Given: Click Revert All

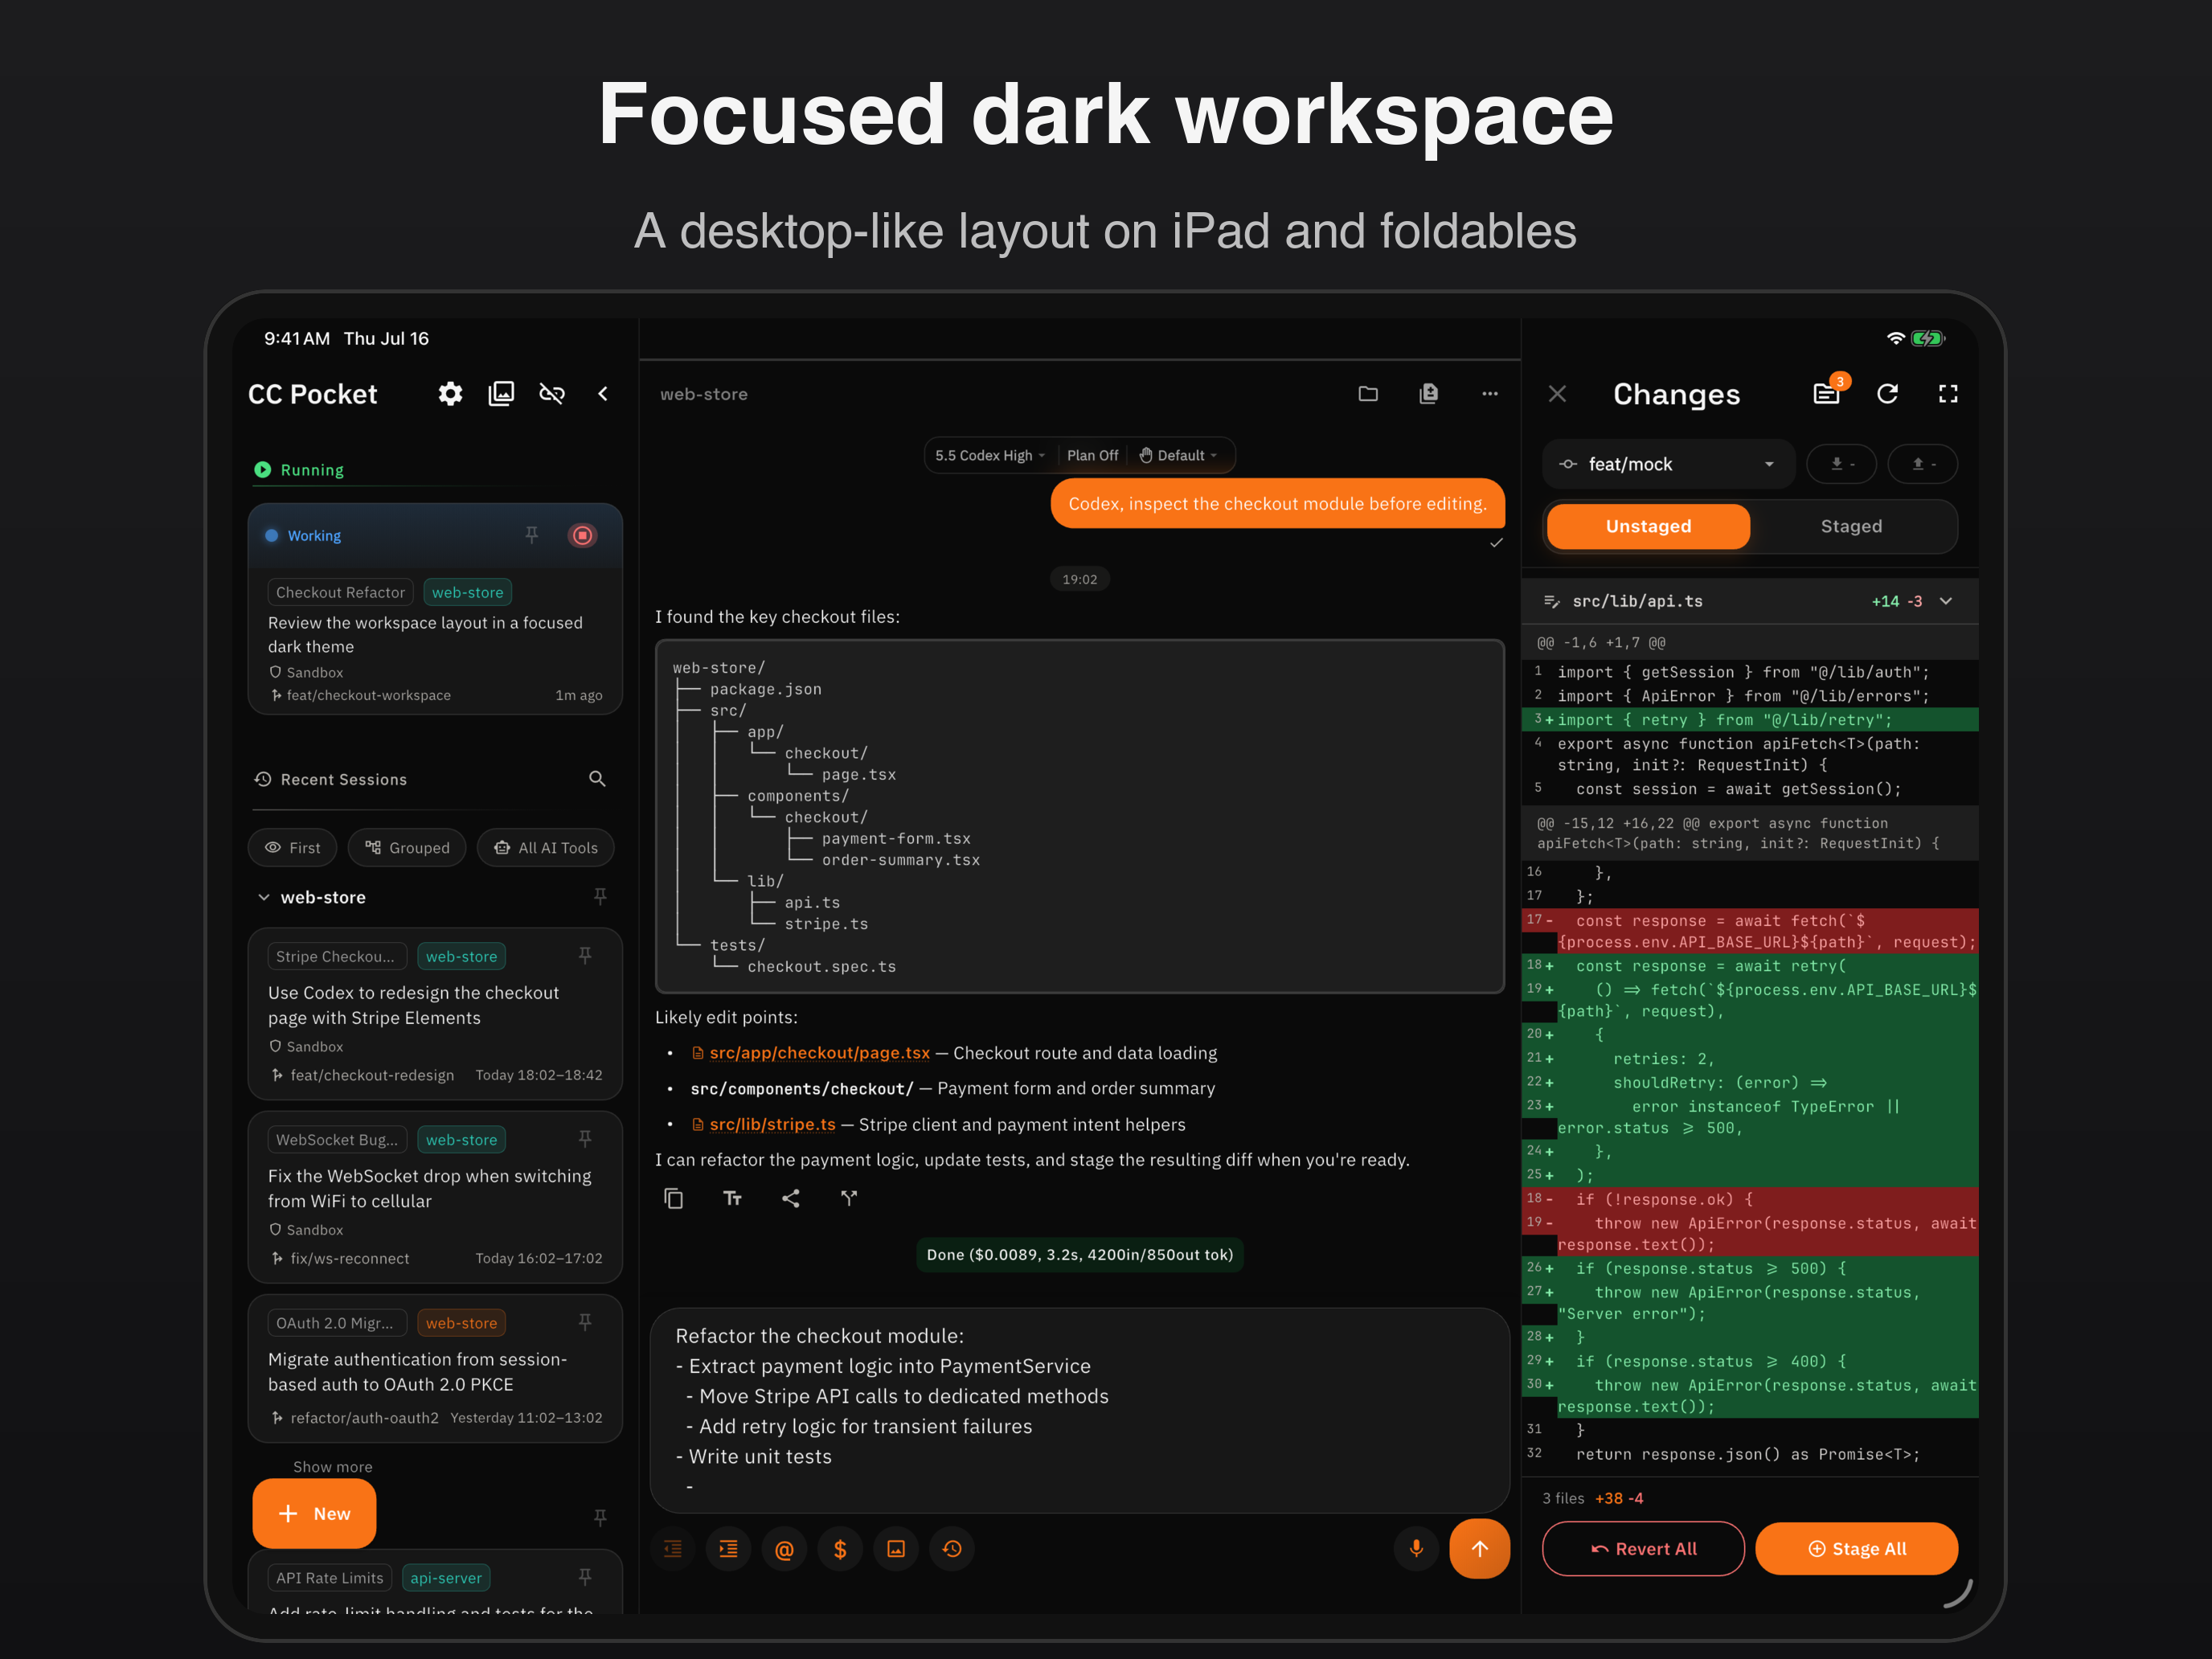Looking at the screenshot, I should [1643, 1548].
